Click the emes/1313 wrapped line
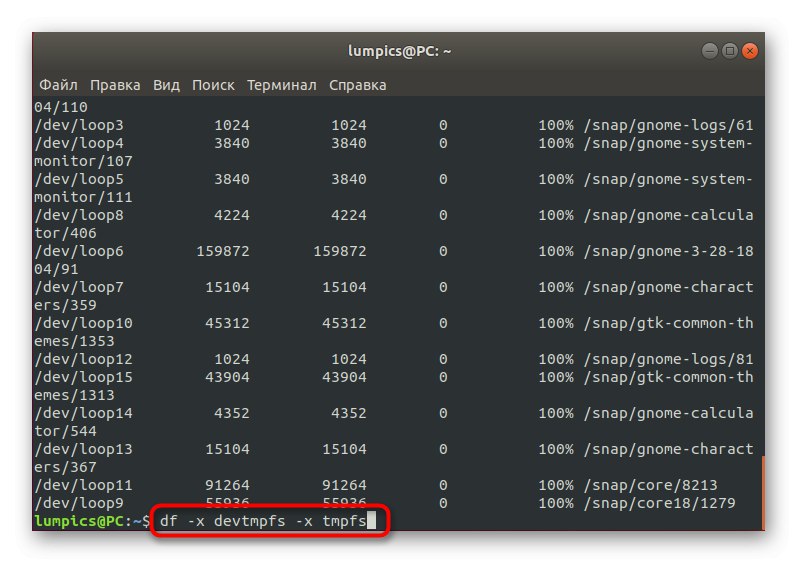 pyautogui.click(x=74, y=395)
